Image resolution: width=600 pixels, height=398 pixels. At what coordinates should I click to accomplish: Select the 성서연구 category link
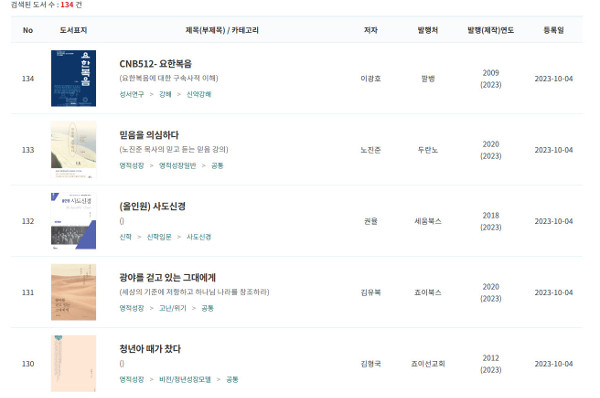[132, 94]
